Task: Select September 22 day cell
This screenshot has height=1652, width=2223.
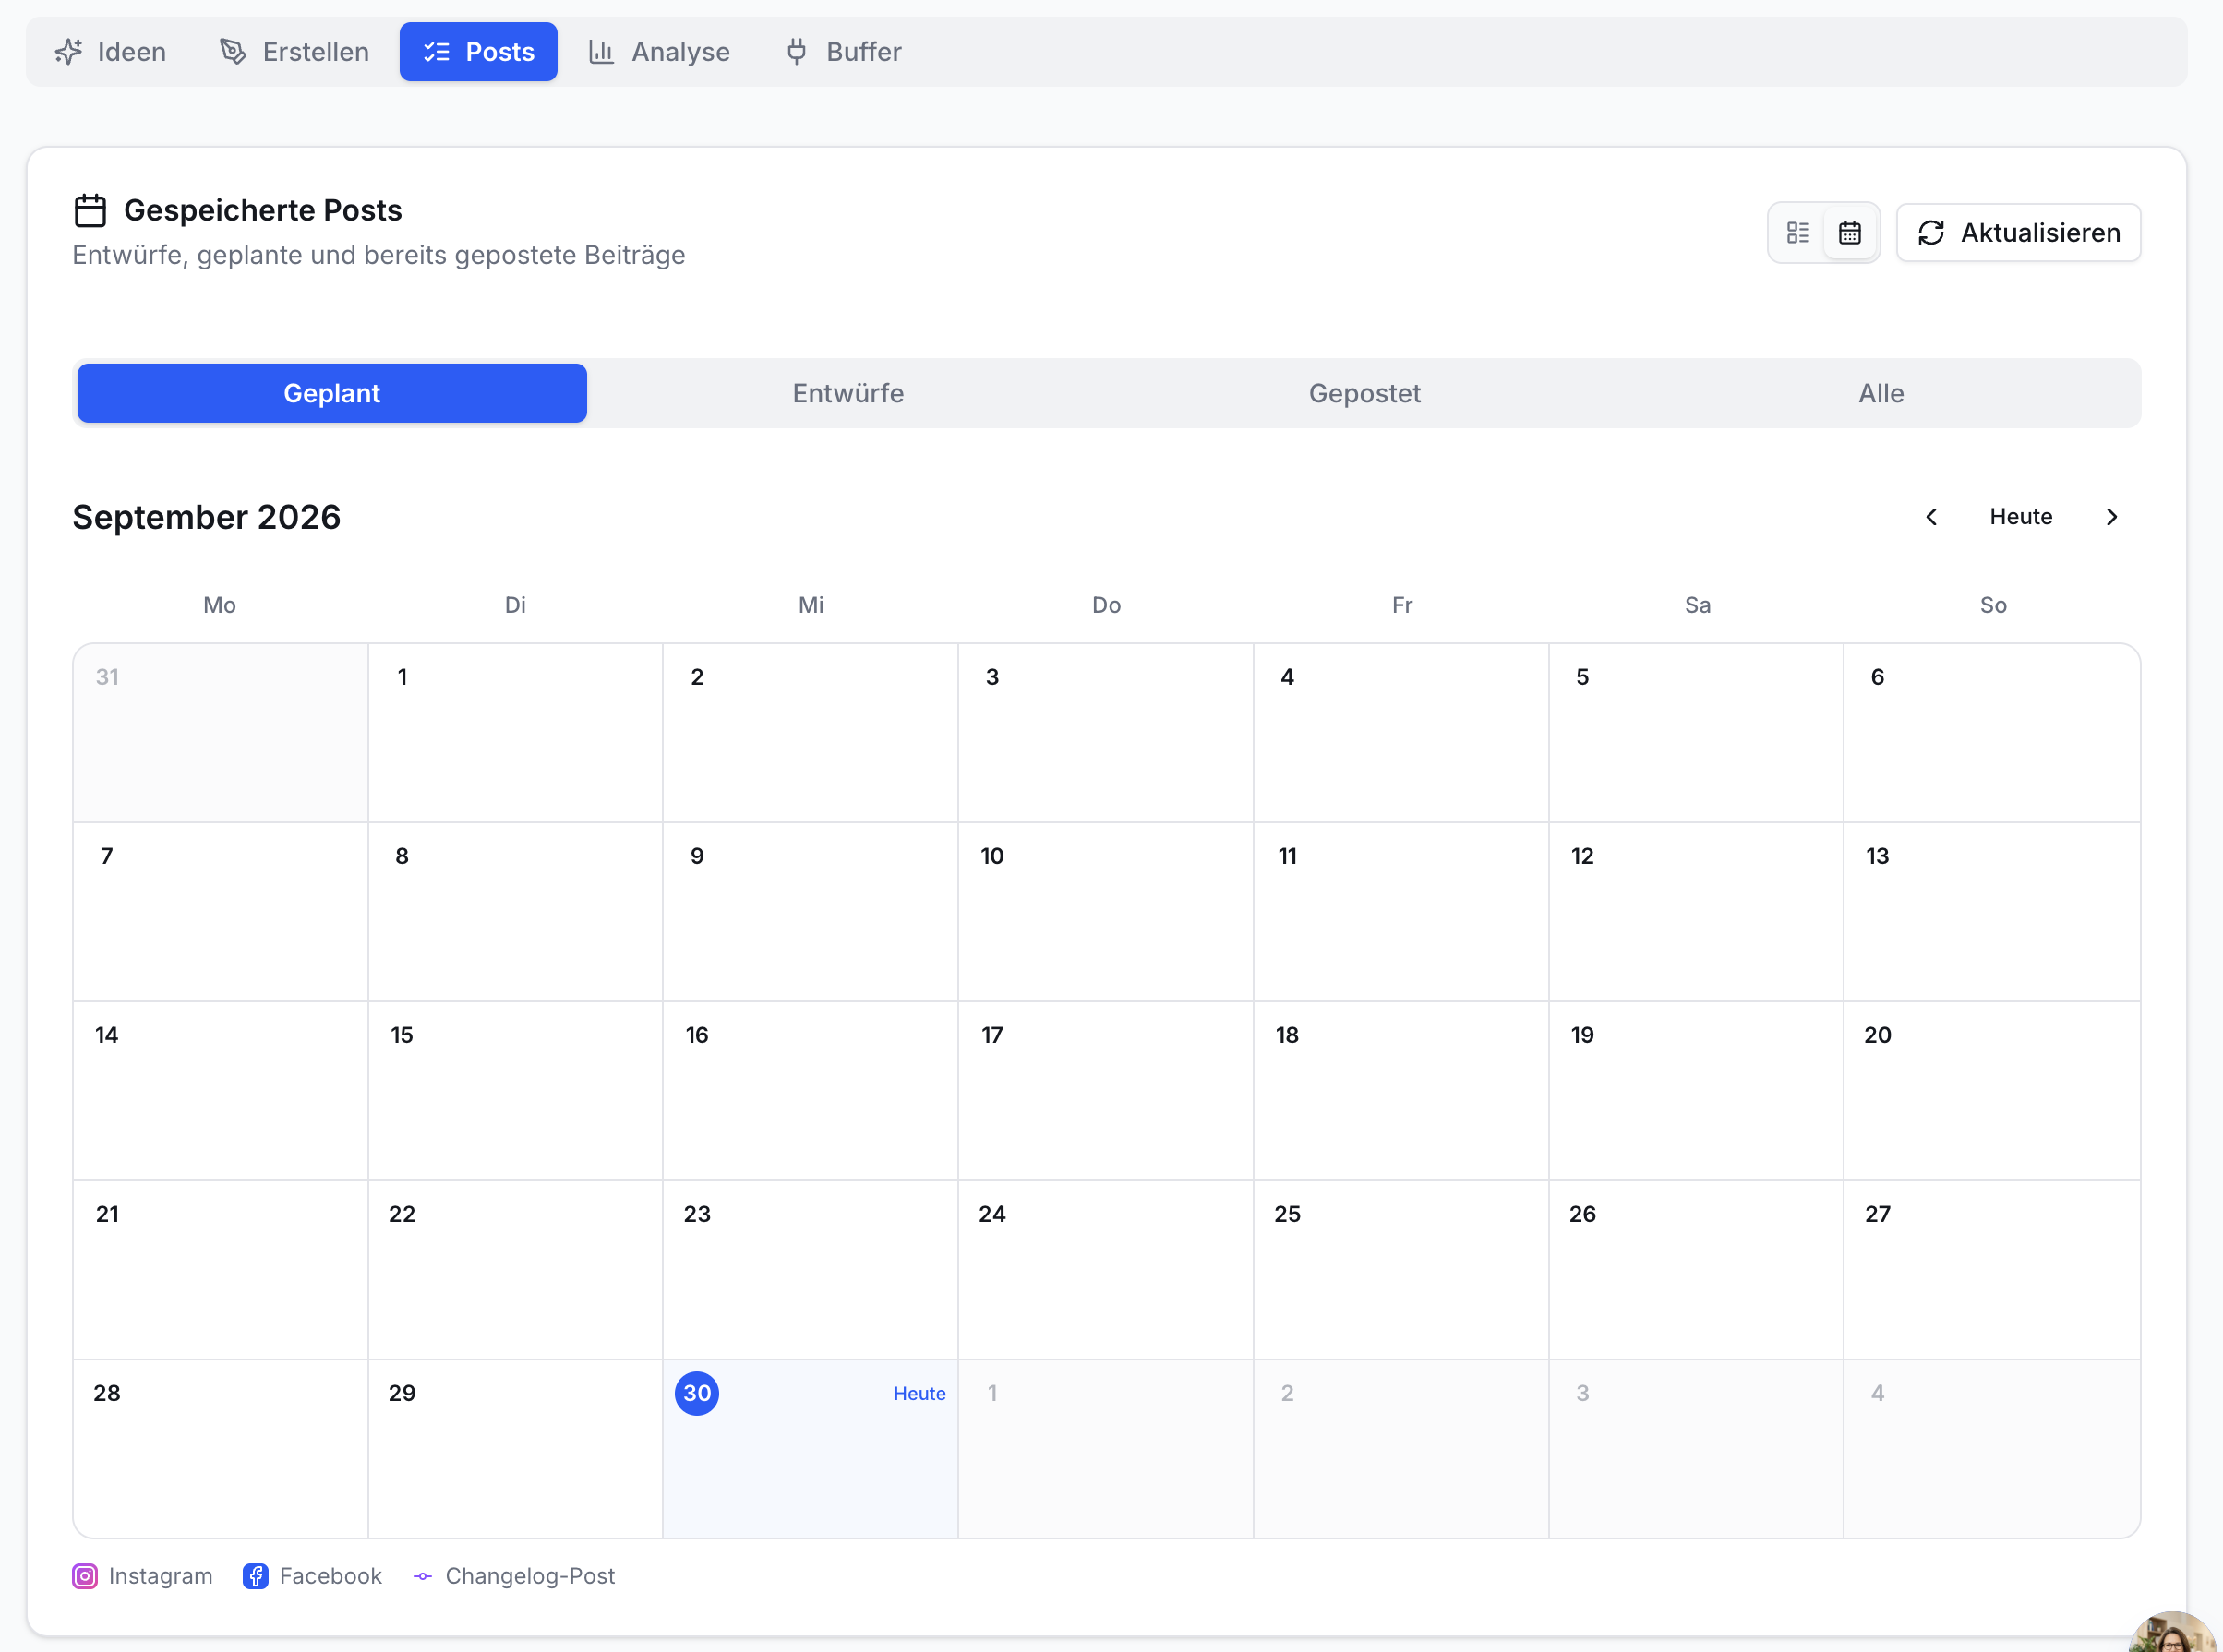Action: click(x=515, y=1269)
